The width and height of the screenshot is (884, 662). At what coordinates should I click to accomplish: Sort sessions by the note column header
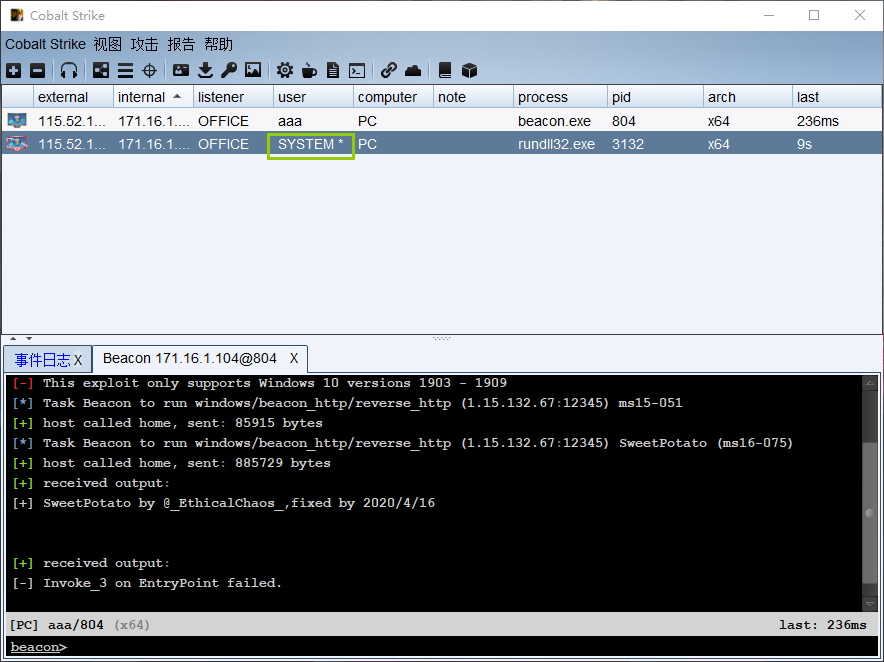tap(474, 97)
